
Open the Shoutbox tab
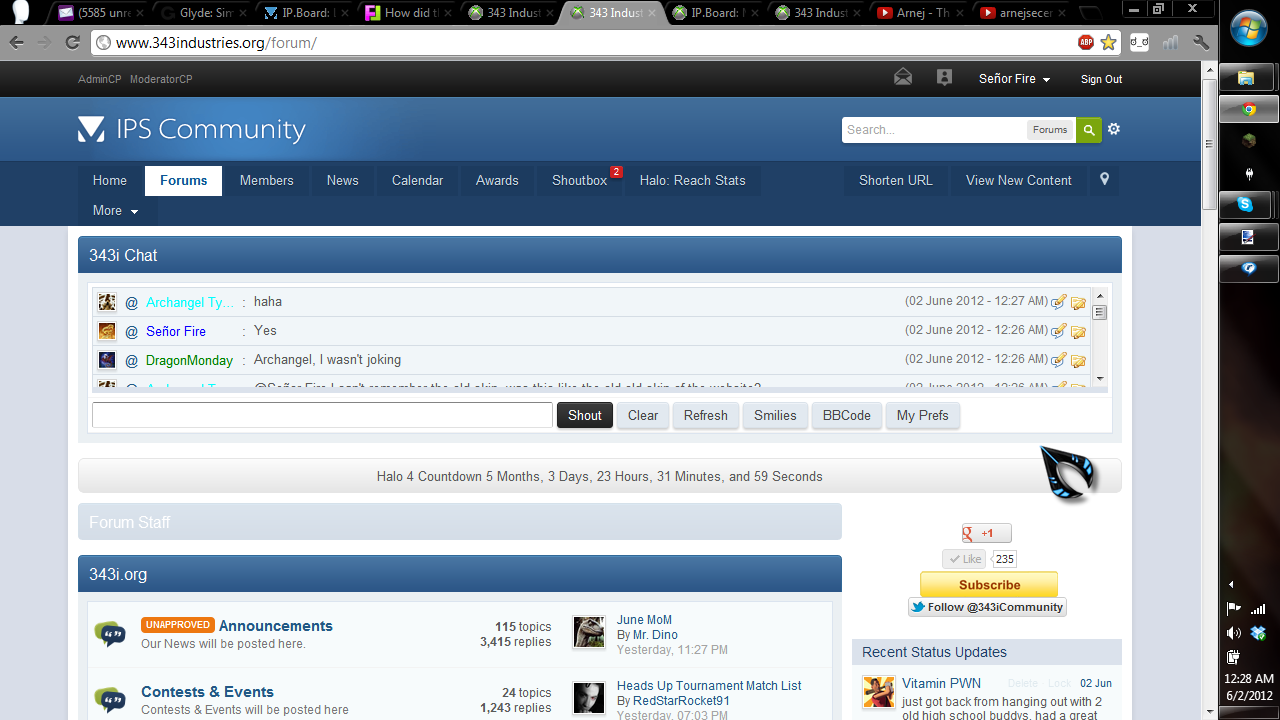click(x=579, y=181)
